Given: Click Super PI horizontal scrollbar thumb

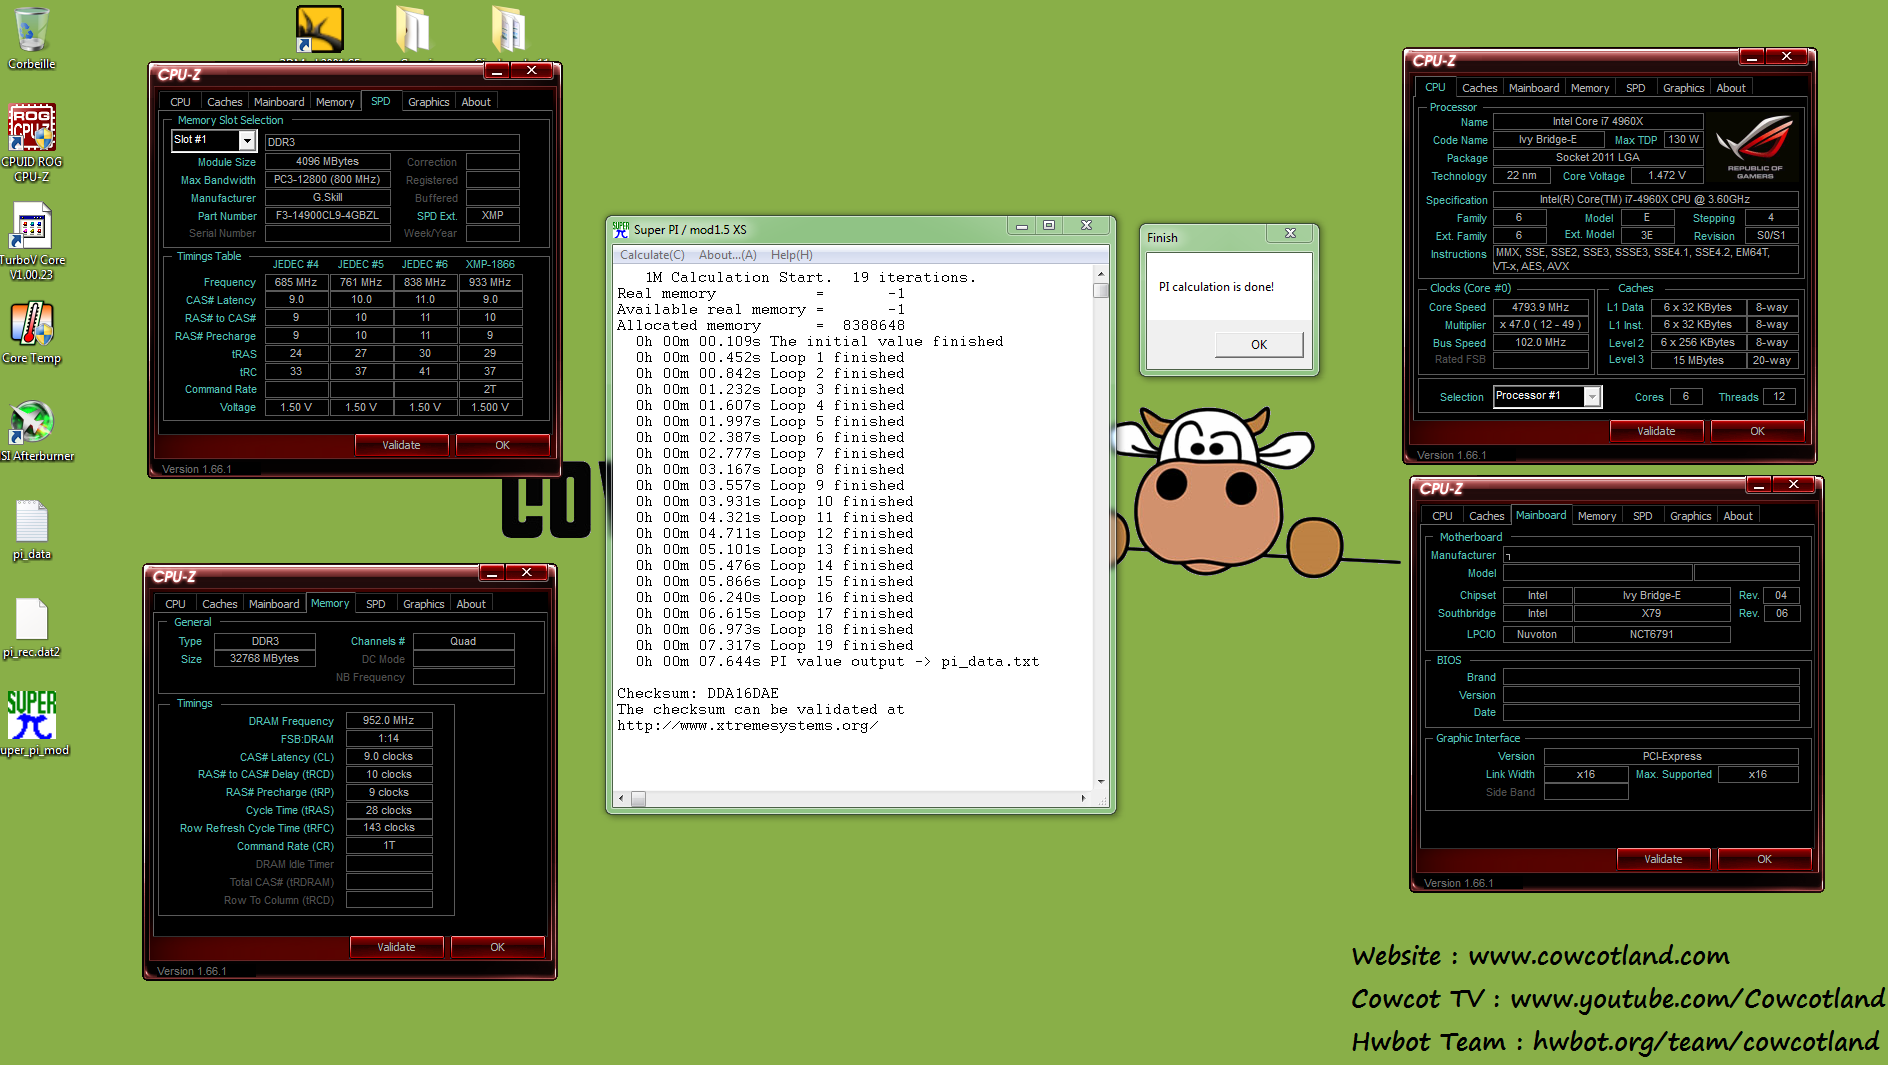Looking at the screenshot, I should coord(638,799).
